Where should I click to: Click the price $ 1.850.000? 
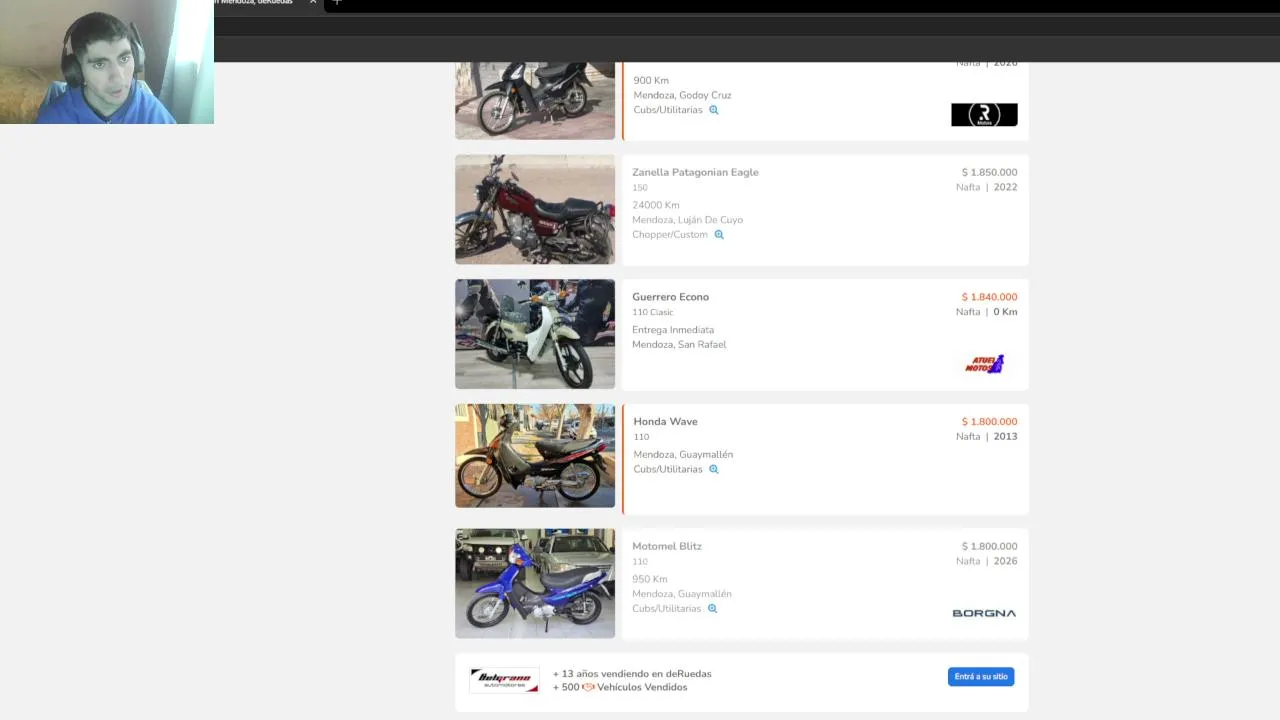click(989, 172)
